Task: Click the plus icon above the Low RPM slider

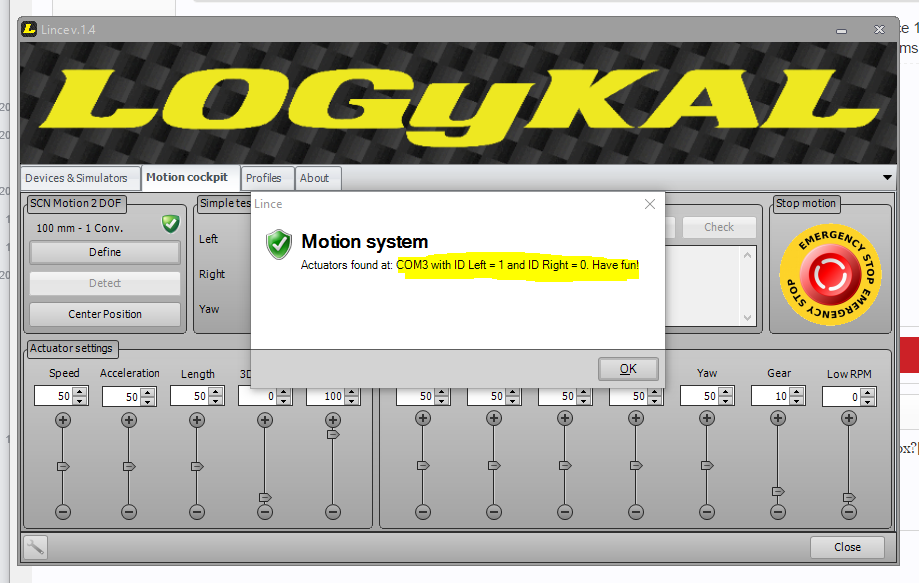Action: [x=849, y=418]
